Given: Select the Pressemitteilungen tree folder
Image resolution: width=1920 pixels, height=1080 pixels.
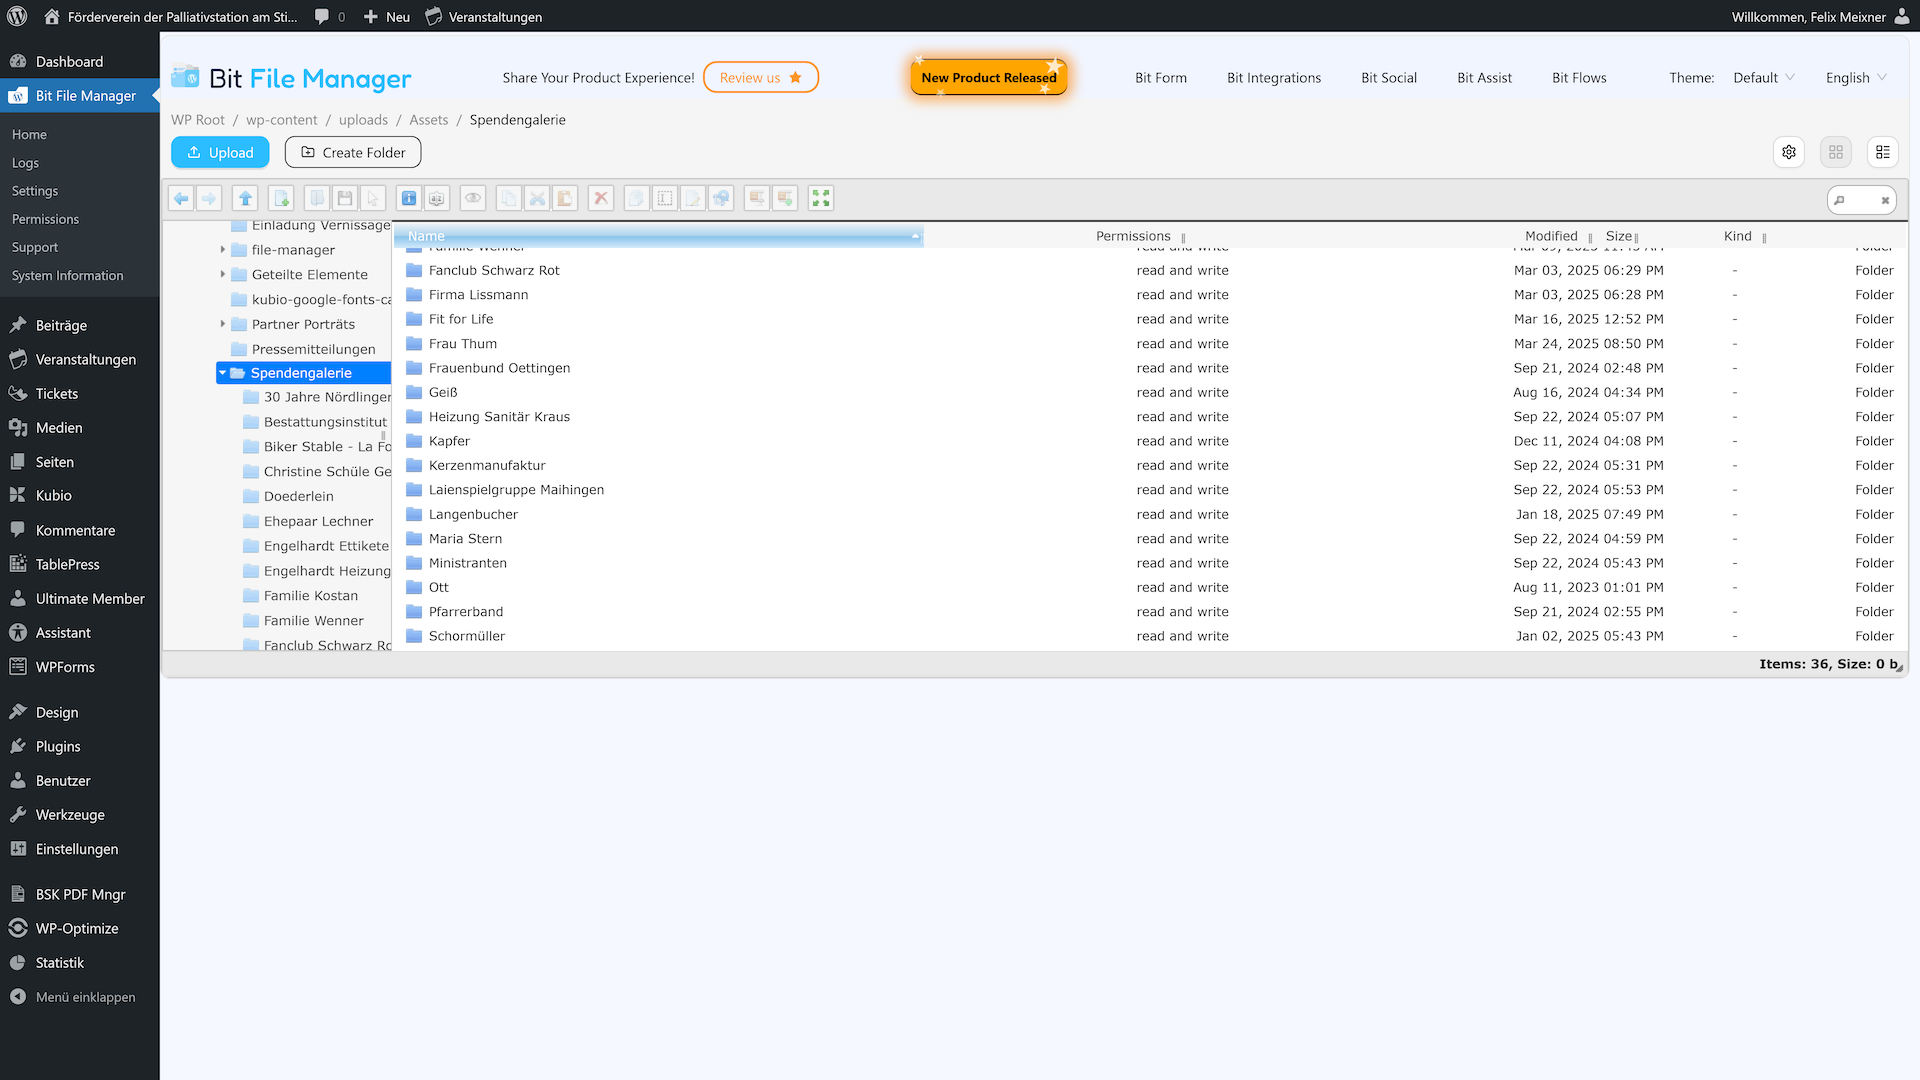Looking at the screenshot, I should (x=313, y=349).
